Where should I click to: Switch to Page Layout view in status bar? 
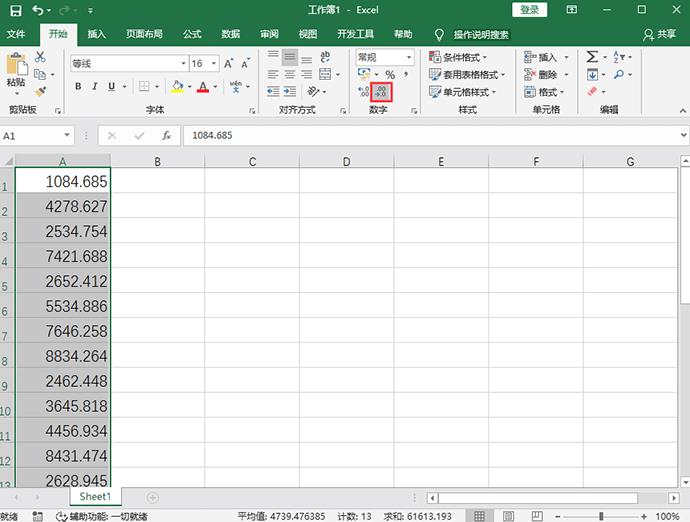click(508, 516)
